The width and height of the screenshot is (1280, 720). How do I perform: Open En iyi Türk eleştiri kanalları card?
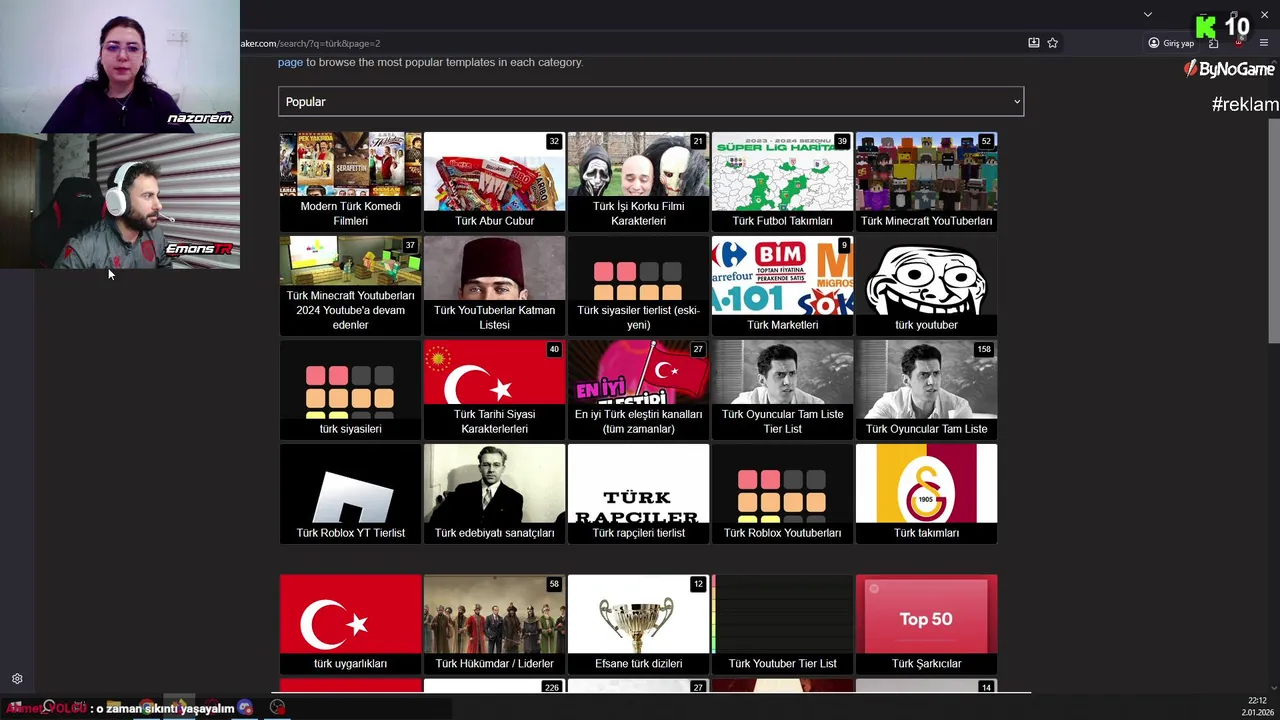click(638, 390)
